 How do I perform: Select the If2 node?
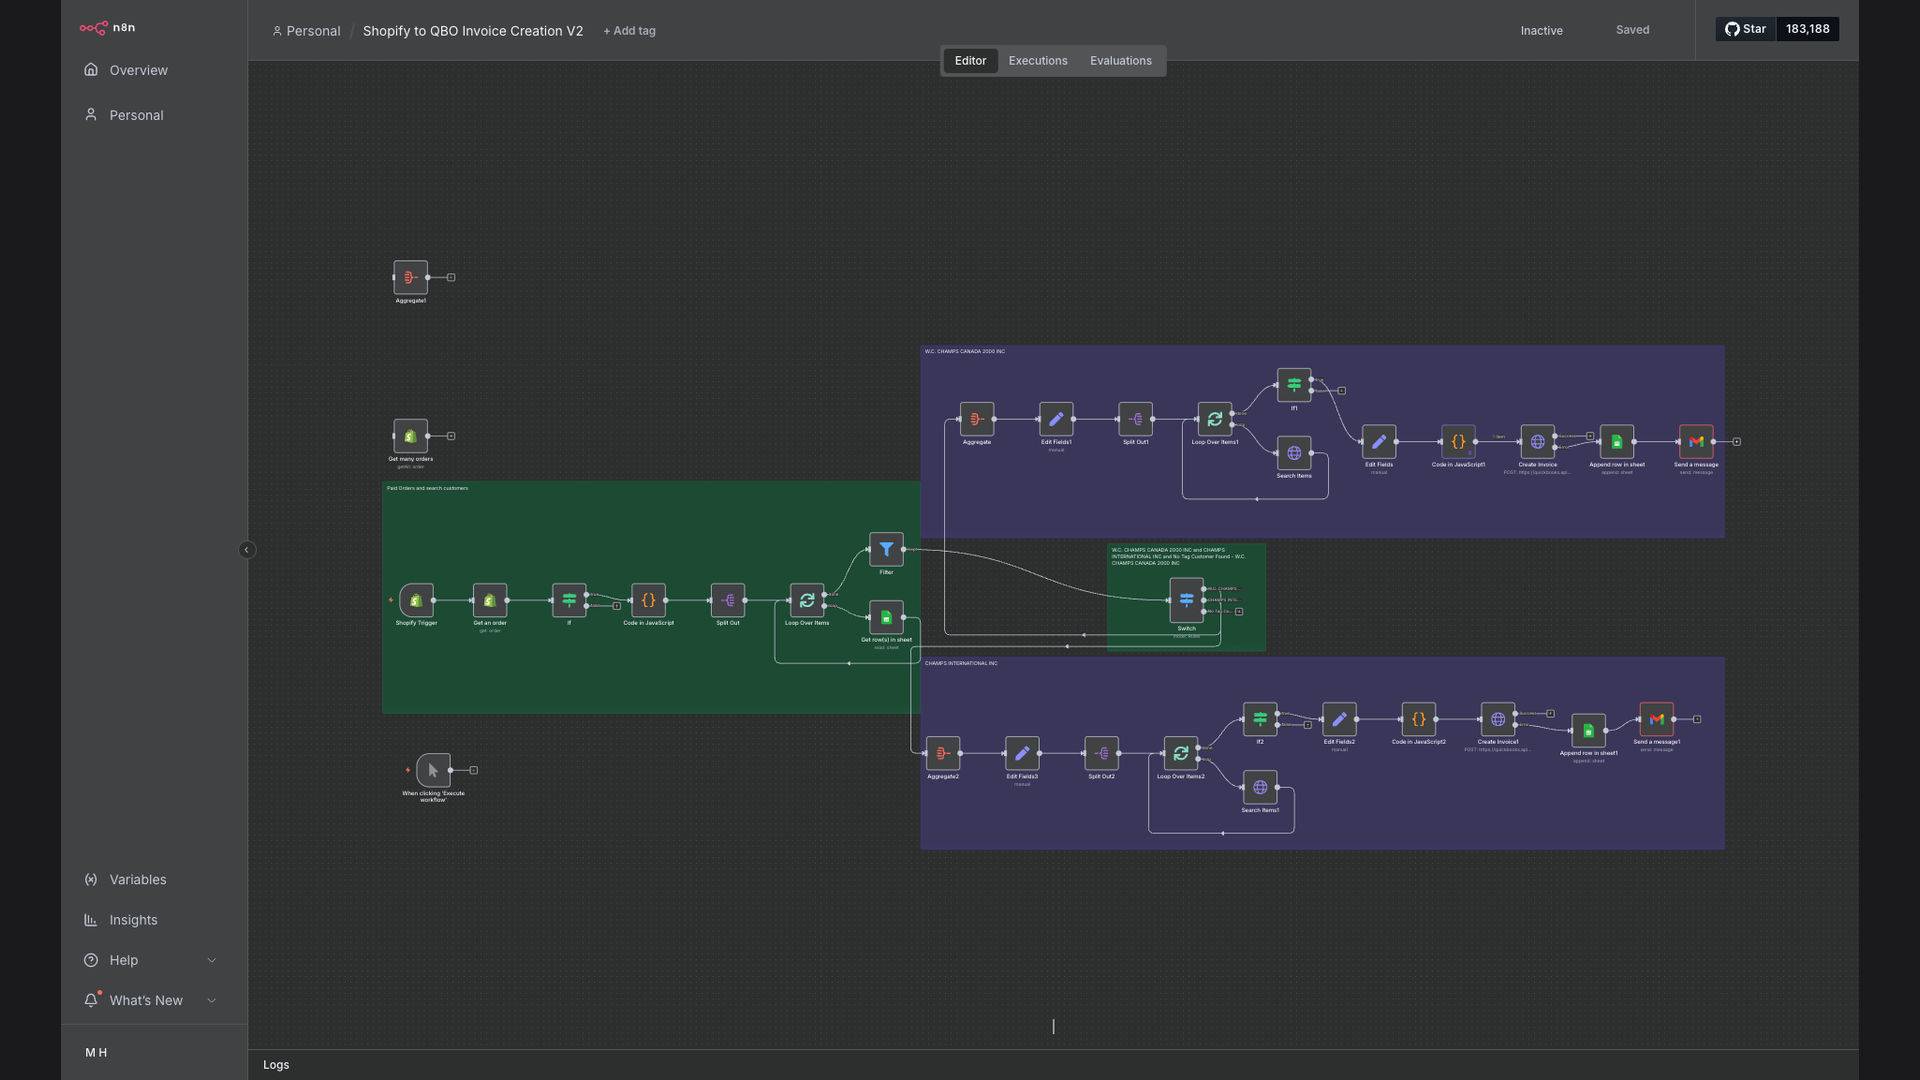point(1260,719)
